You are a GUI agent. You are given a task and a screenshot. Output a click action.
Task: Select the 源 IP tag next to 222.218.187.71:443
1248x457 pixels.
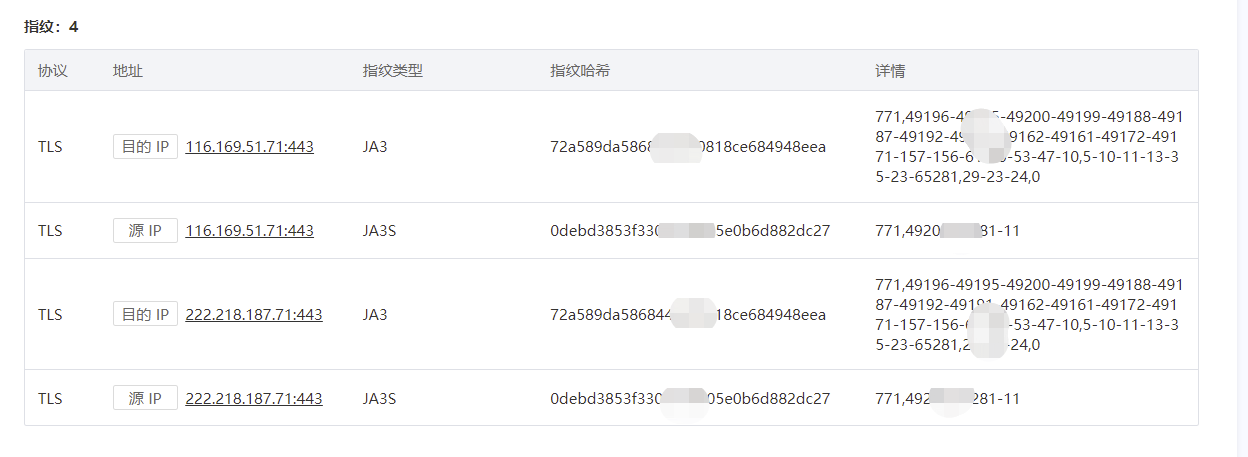(x=145, y=399)
